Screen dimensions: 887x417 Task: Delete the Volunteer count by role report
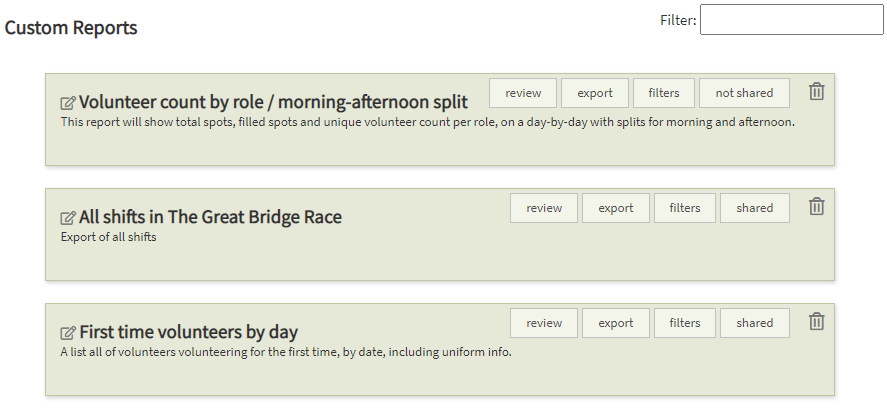tap(817, 92)
